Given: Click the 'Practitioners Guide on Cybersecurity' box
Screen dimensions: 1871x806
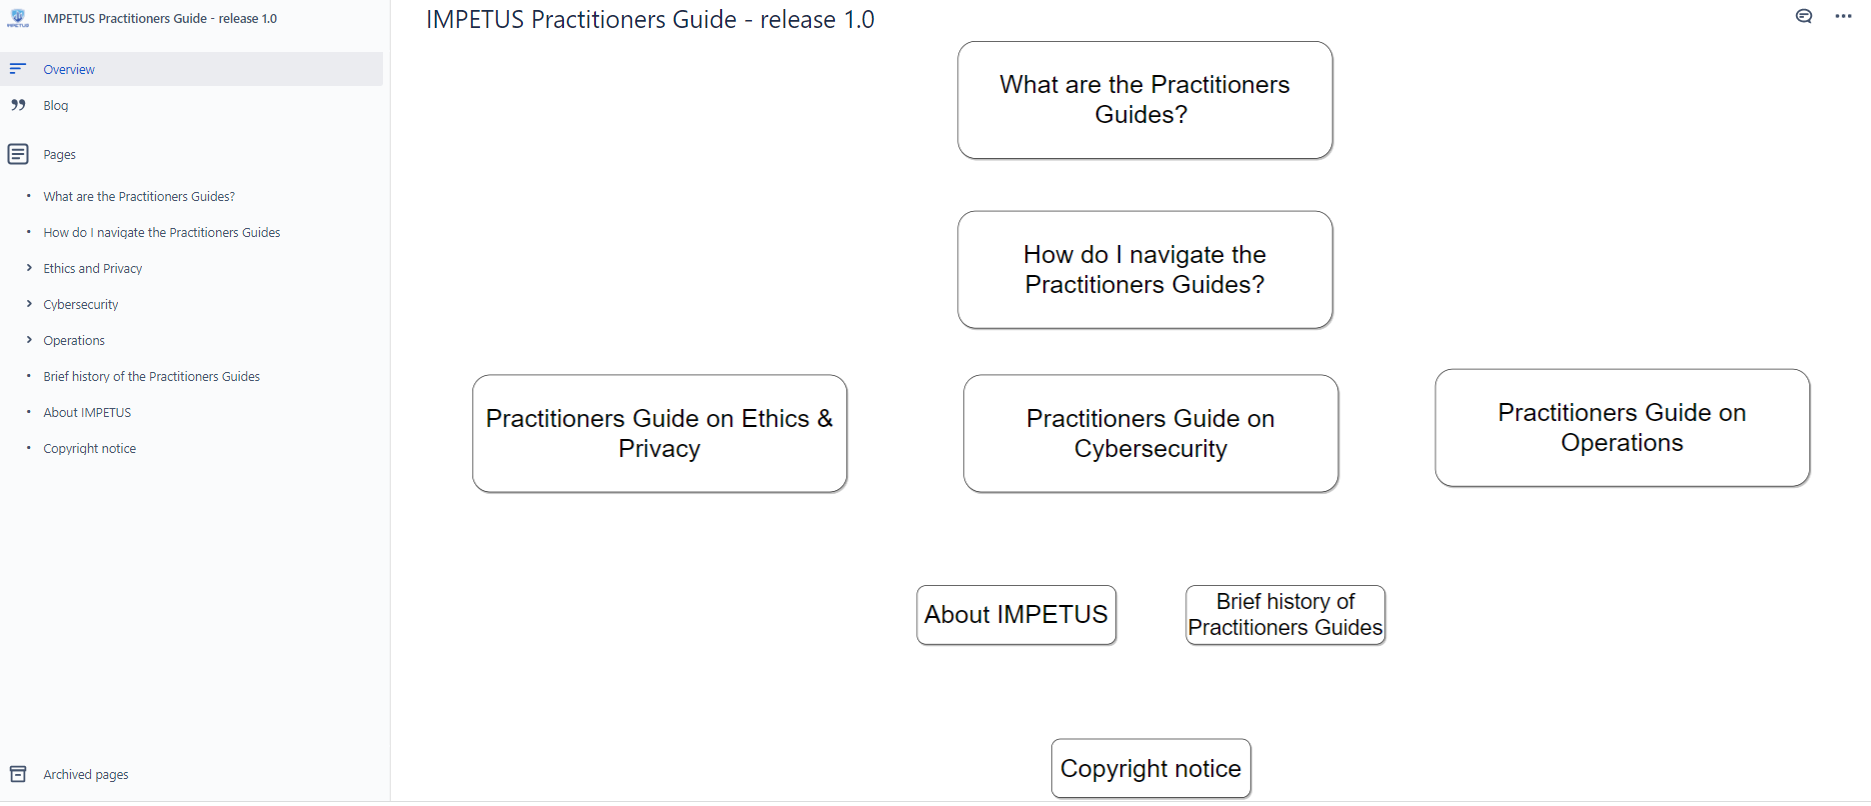Looking at the screenshot, I should (x=1150, y=433).
